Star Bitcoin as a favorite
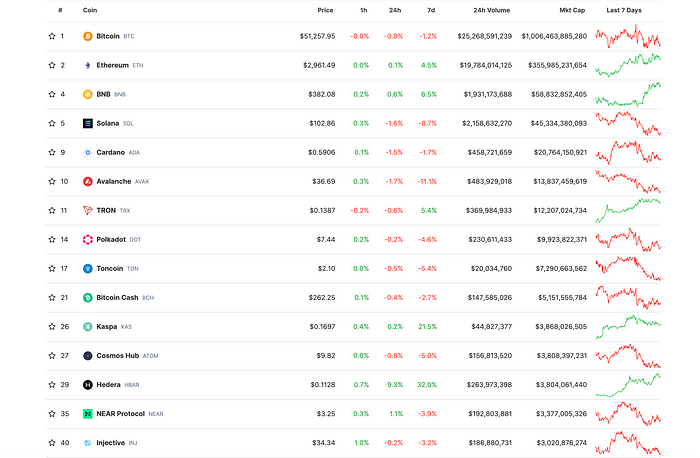The width and height of the screenshot is (700, 458). [x=52, y=36]
